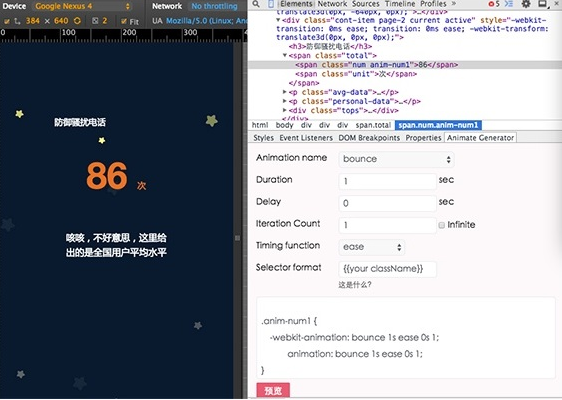Show more DevTools panels chevron

453,4
